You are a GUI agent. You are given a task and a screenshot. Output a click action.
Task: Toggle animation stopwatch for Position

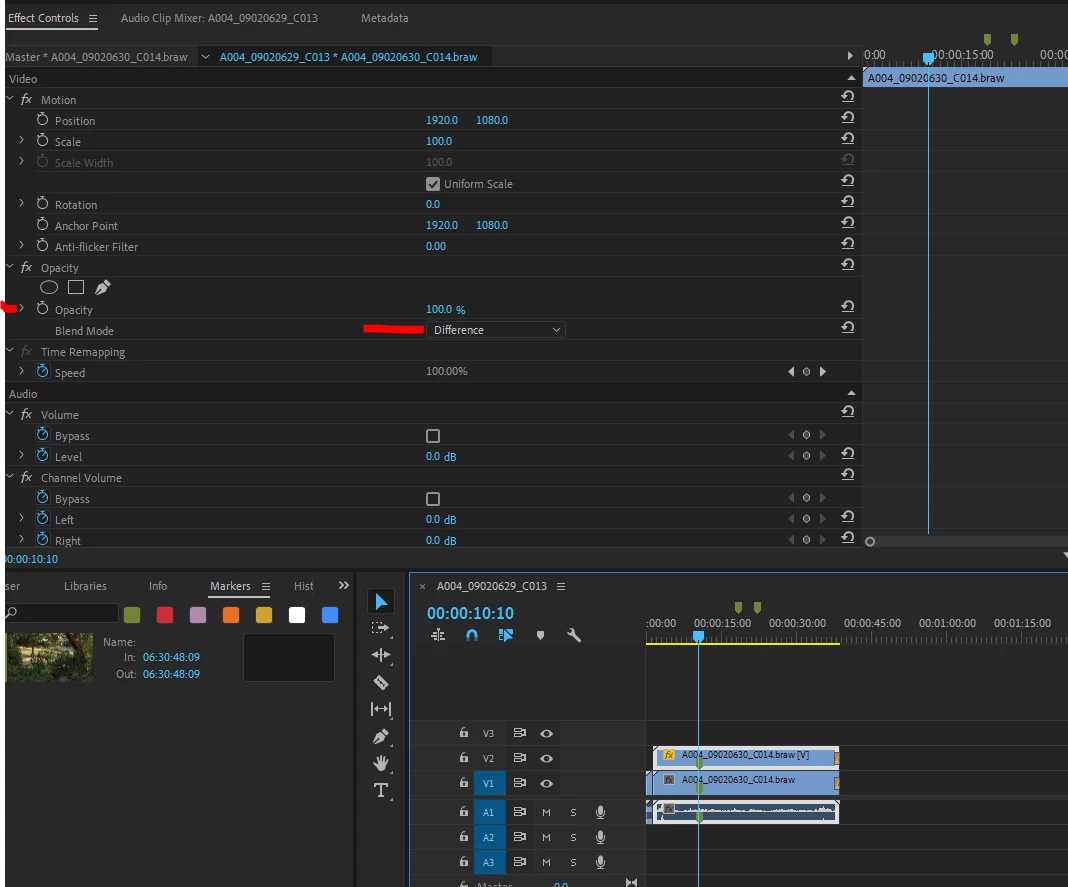pyautogui.click(x=42, y=119)
